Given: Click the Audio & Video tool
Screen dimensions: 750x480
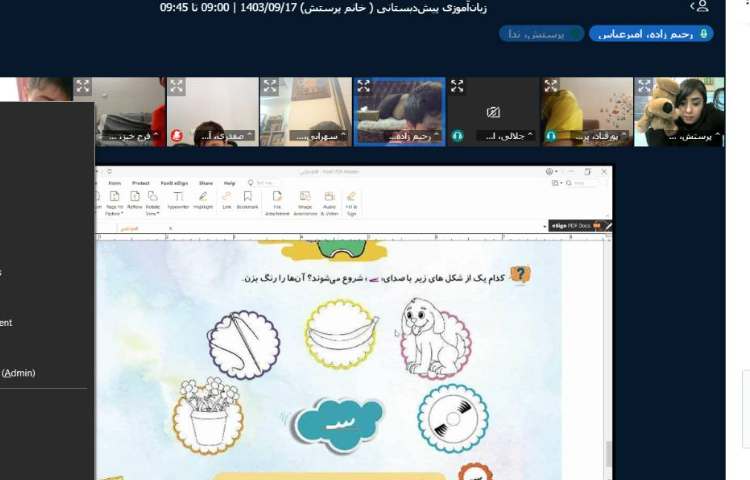Looking at the screenshot, I should tap(329, 203).
